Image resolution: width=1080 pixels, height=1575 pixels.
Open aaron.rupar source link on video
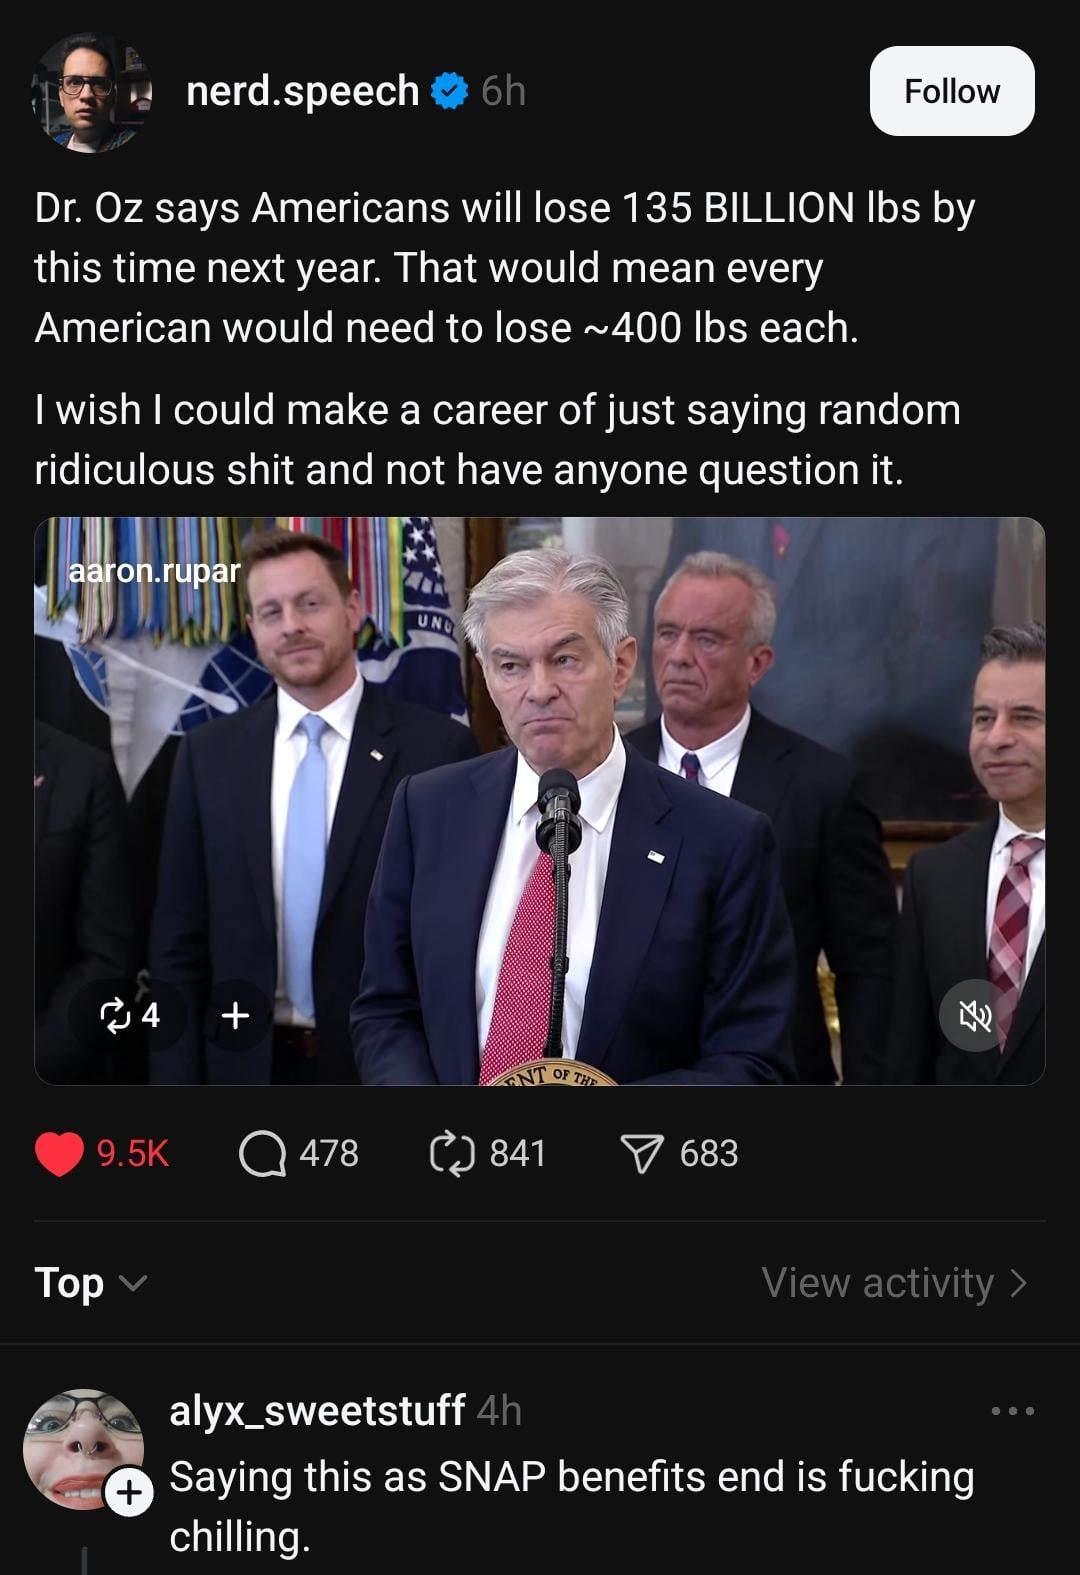[154, 571]
